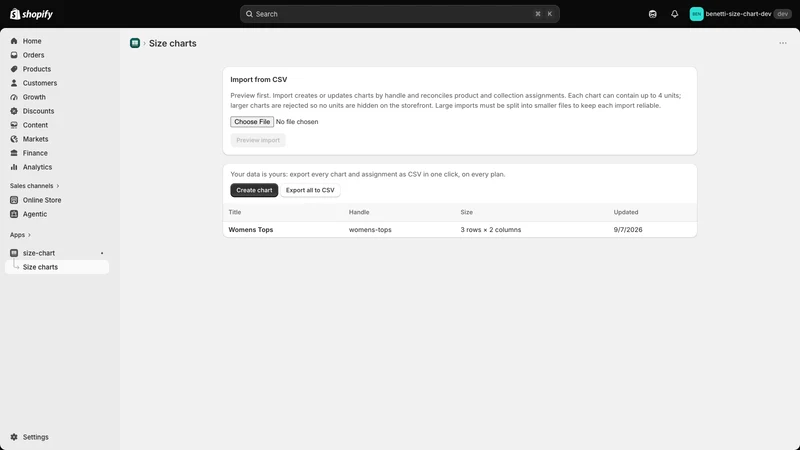The width and height of the screenshot is (800, 450).
Task: Click the Agentic channel icon
Action: [14, 214]
